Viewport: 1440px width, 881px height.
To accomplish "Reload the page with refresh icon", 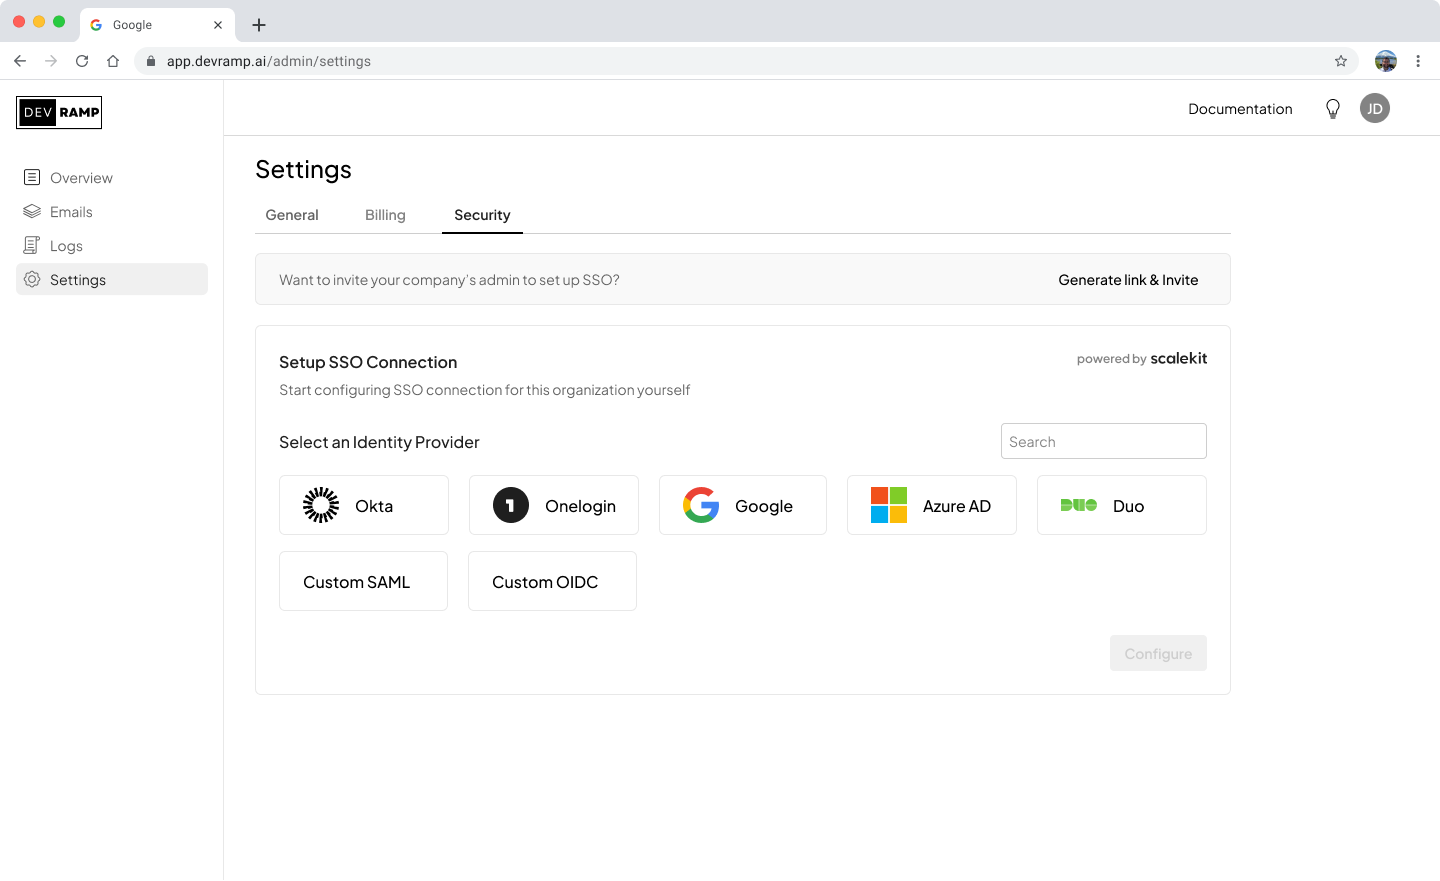I will tap(82, 61).
